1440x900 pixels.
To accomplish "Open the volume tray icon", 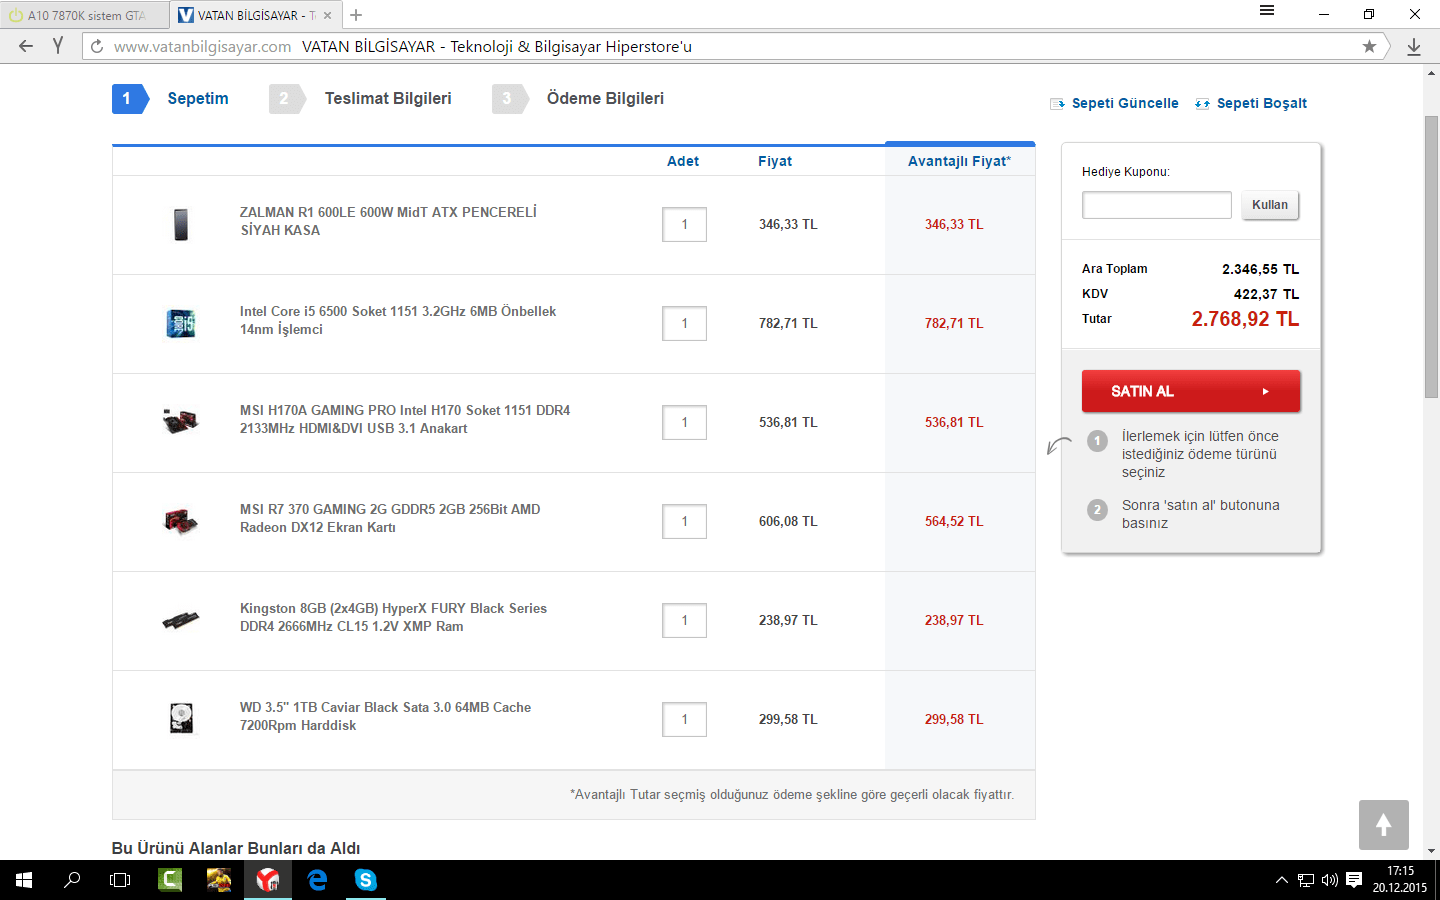I will tap(1330, 880).
